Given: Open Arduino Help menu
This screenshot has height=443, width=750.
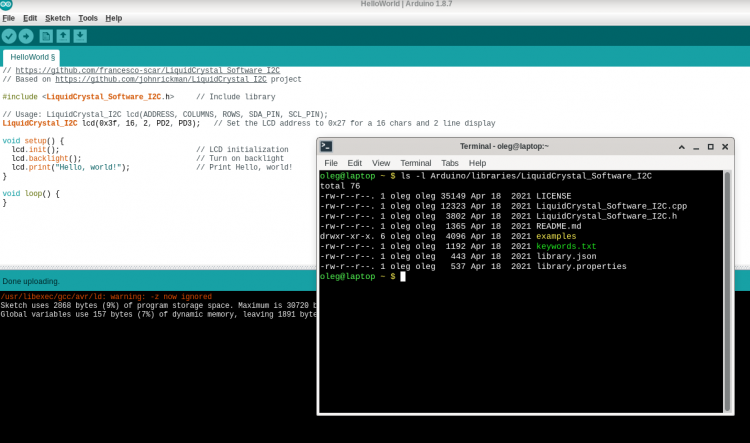Looking at the screenshot, I should 113,18.
